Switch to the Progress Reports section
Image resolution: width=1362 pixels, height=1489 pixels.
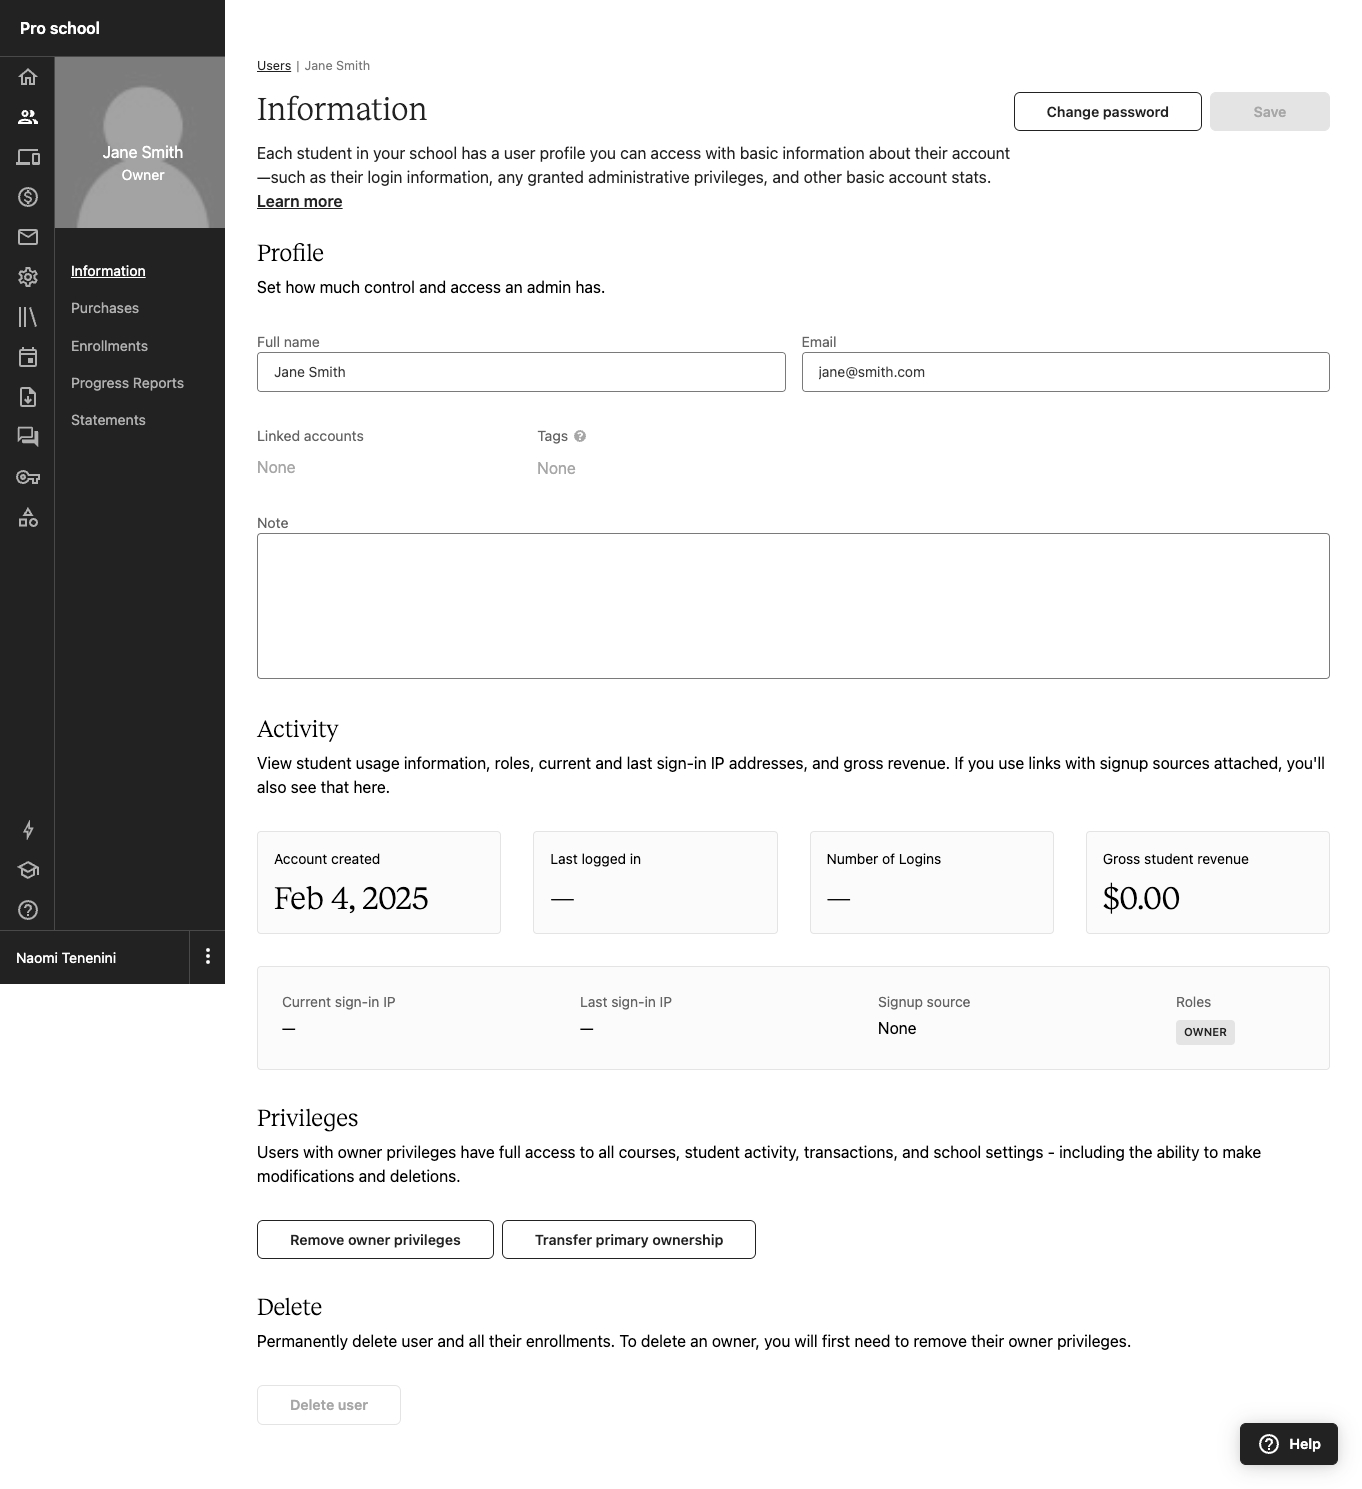127,383
